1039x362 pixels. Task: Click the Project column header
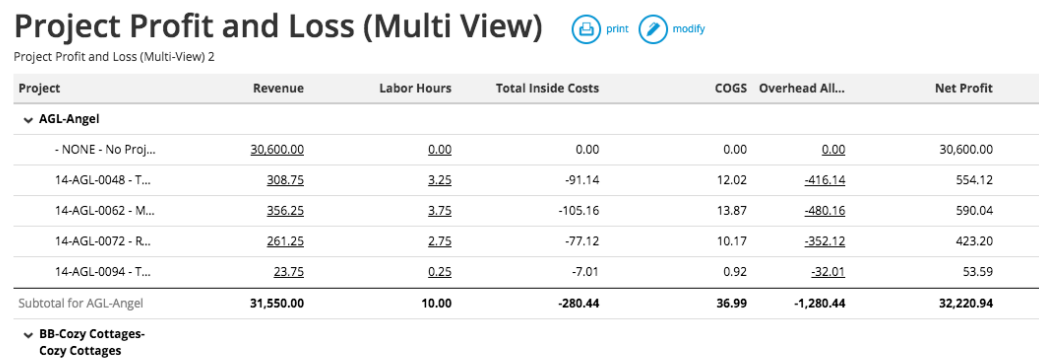[39, 88]
